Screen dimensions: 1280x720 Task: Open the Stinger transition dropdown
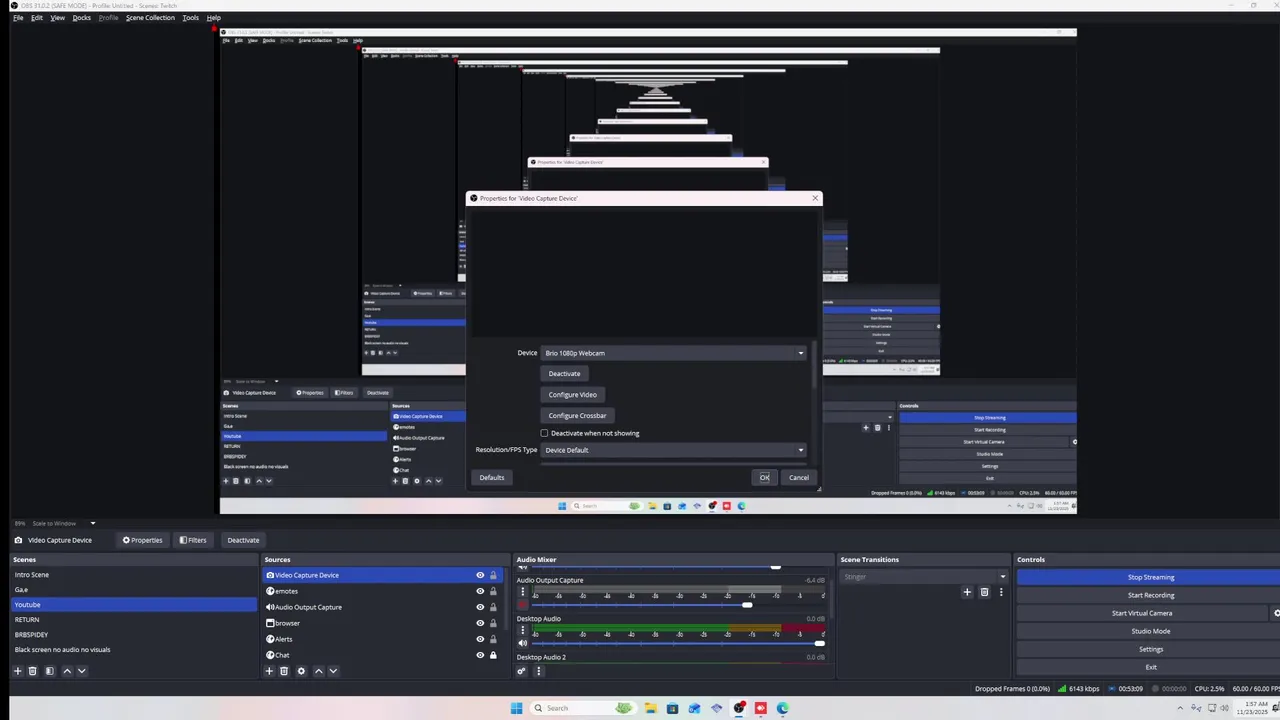point(924,577)
